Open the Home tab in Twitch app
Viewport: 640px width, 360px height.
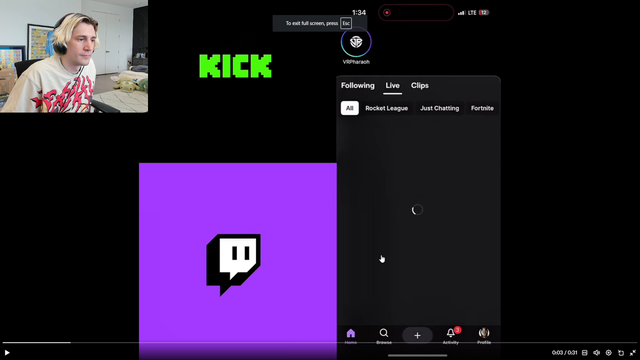point(351,336)
